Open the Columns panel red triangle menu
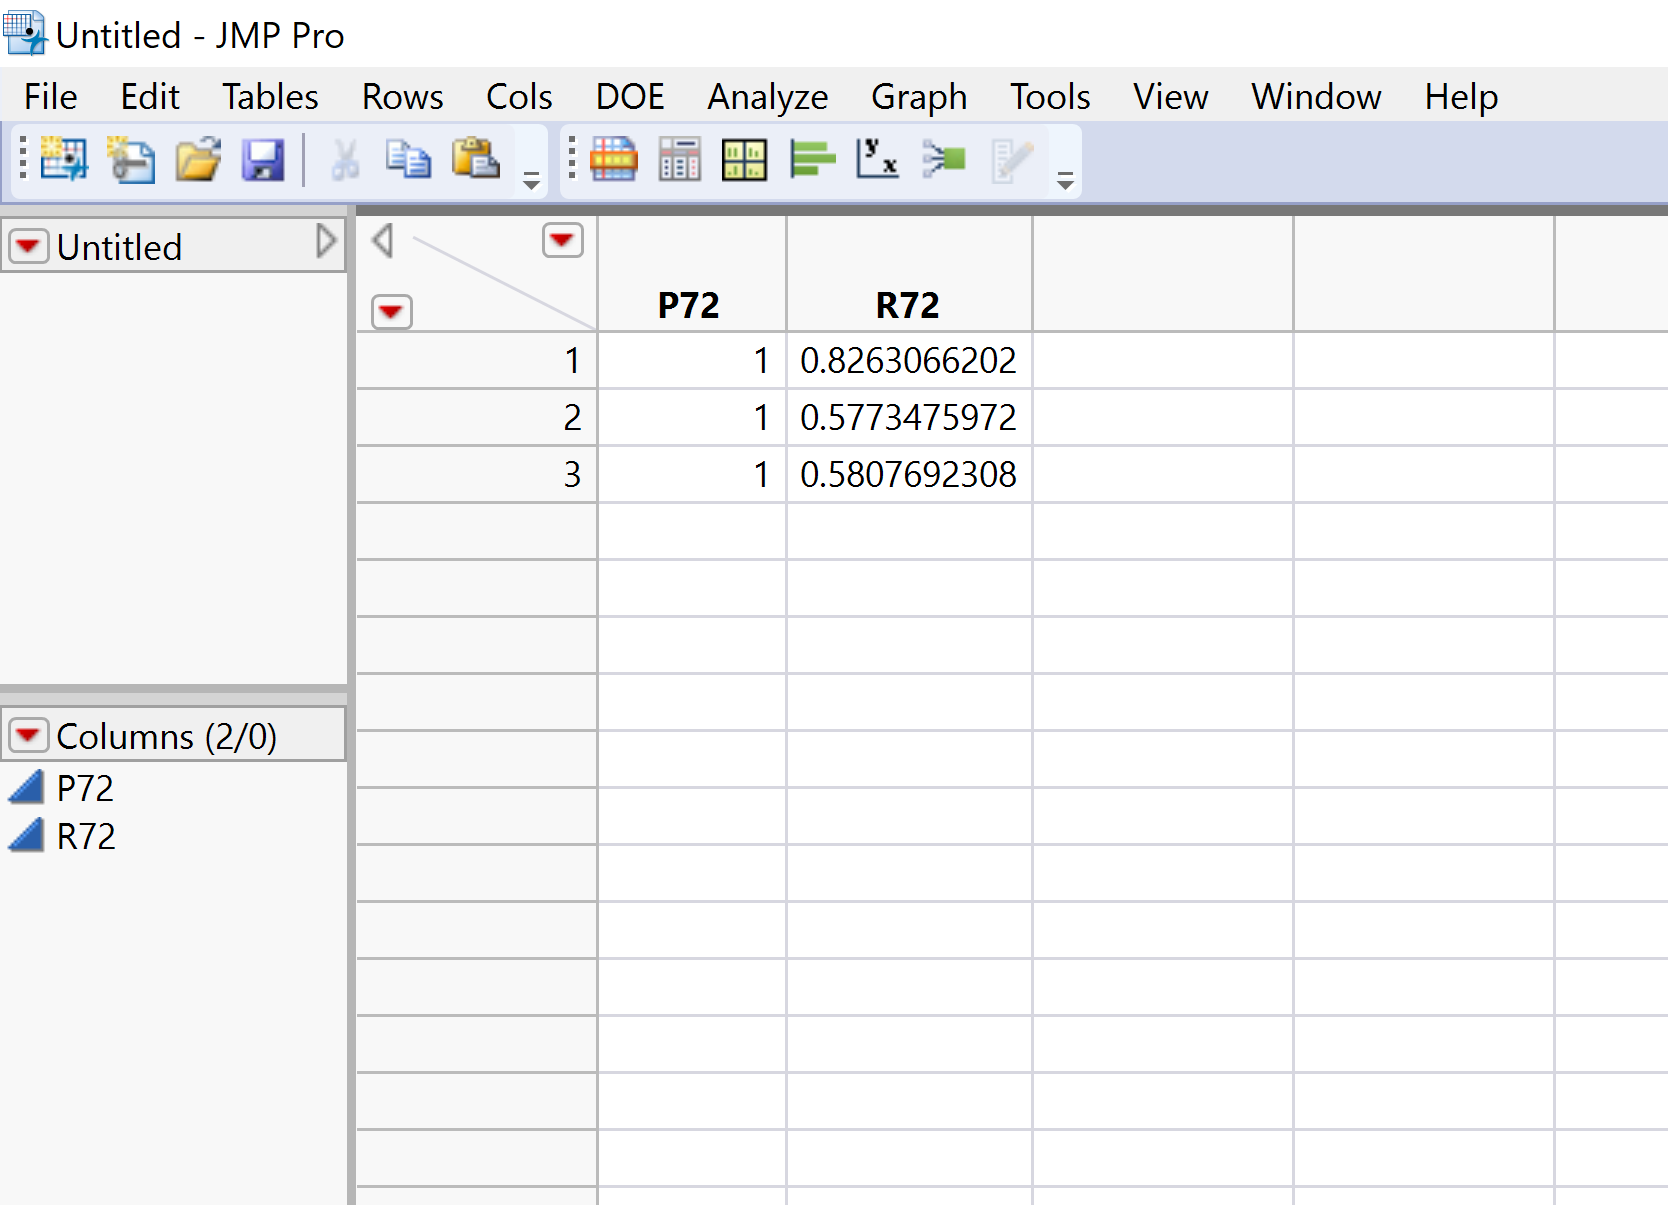Image resolution: width=1668 pixels, height=1205 pixels. click(x=28, y=735)
